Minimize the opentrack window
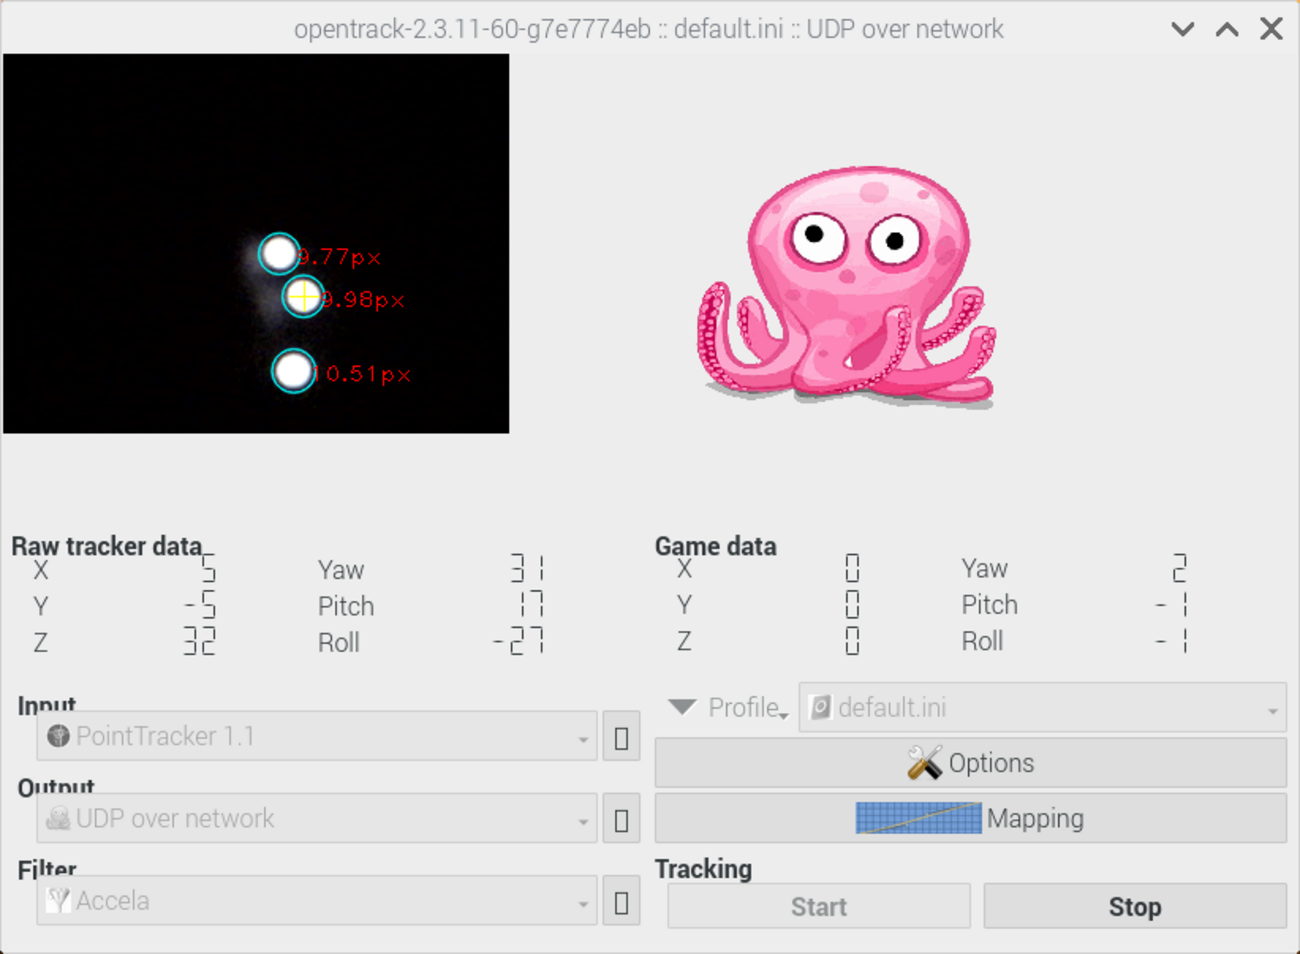 coord(1183,29)
